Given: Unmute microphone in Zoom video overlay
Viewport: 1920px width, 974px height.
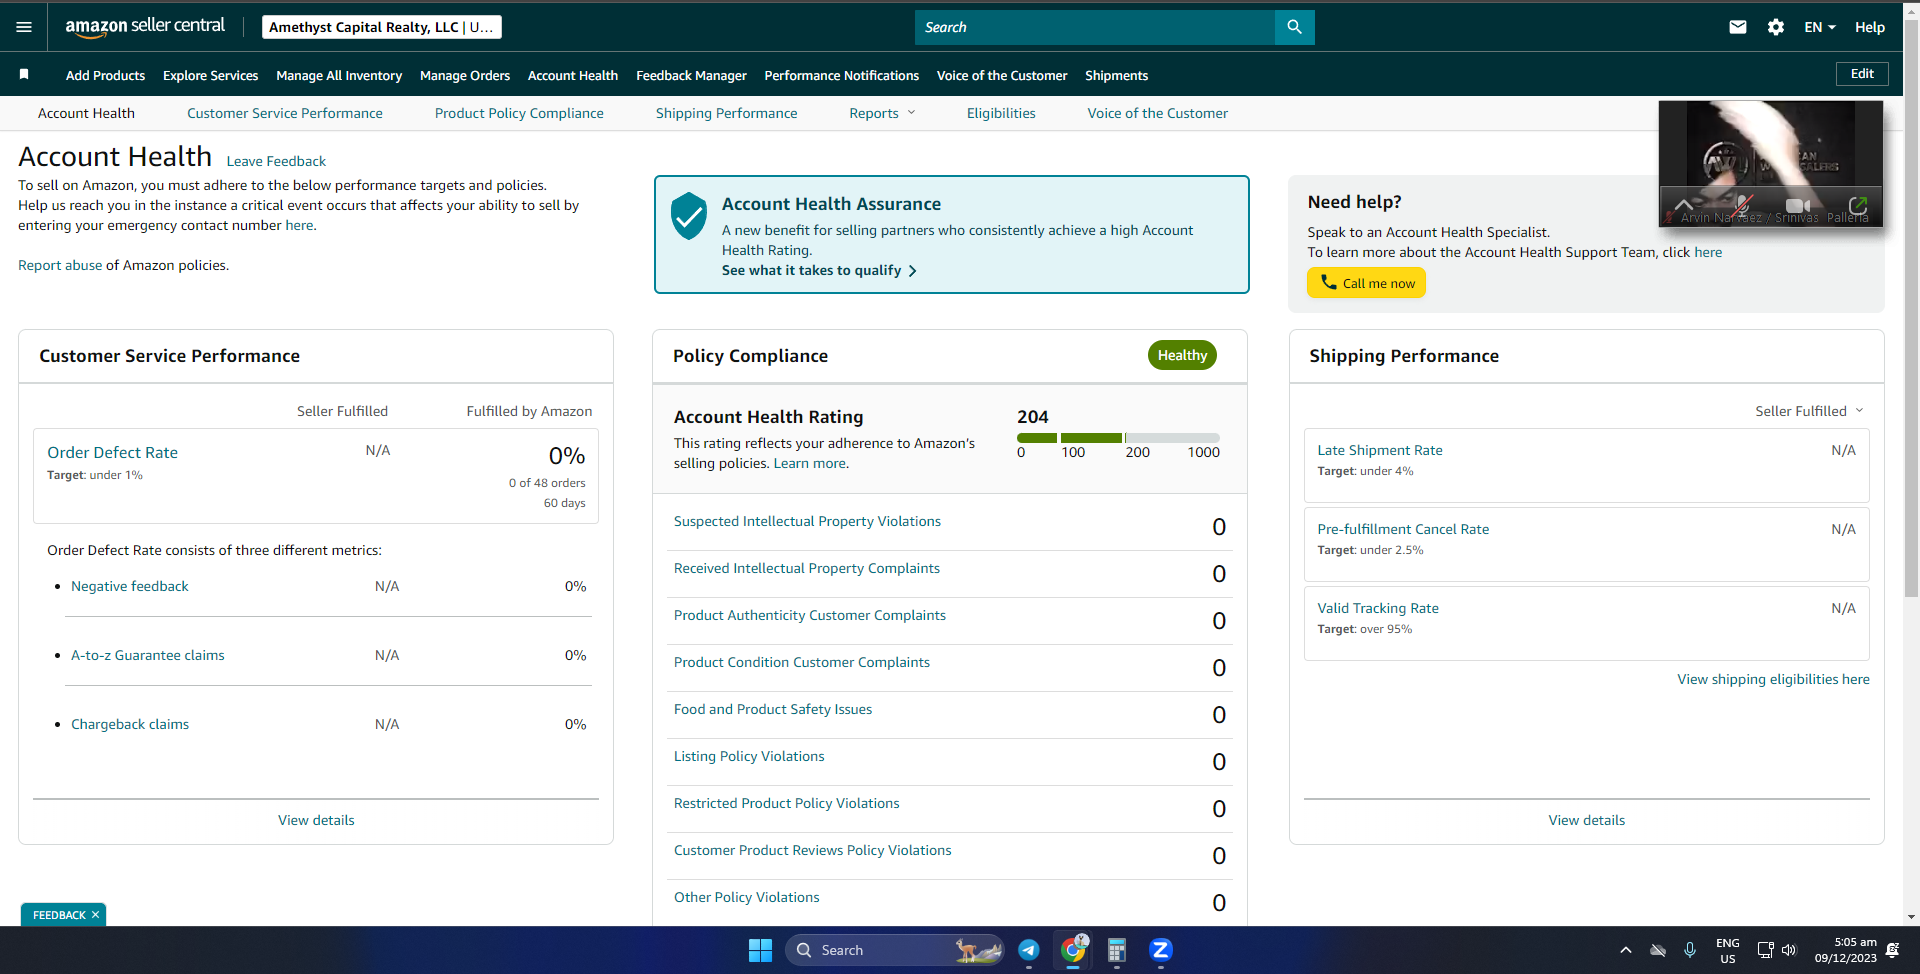Looking at the screenshot, I should coord(1743,205).
